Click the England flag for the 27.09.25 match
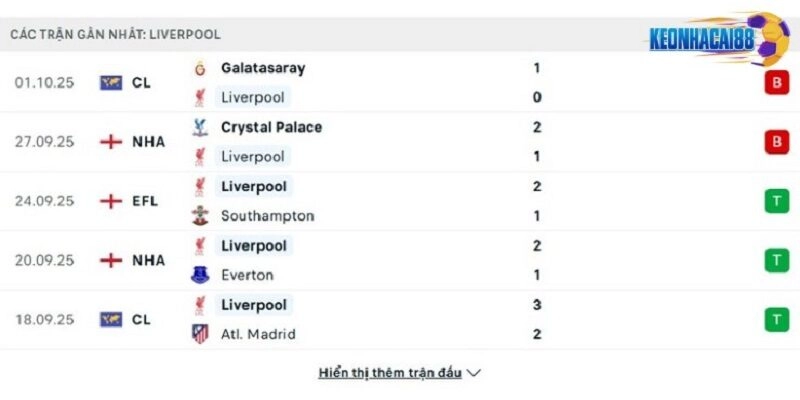The image size is (800, 400). click(111, 142)
